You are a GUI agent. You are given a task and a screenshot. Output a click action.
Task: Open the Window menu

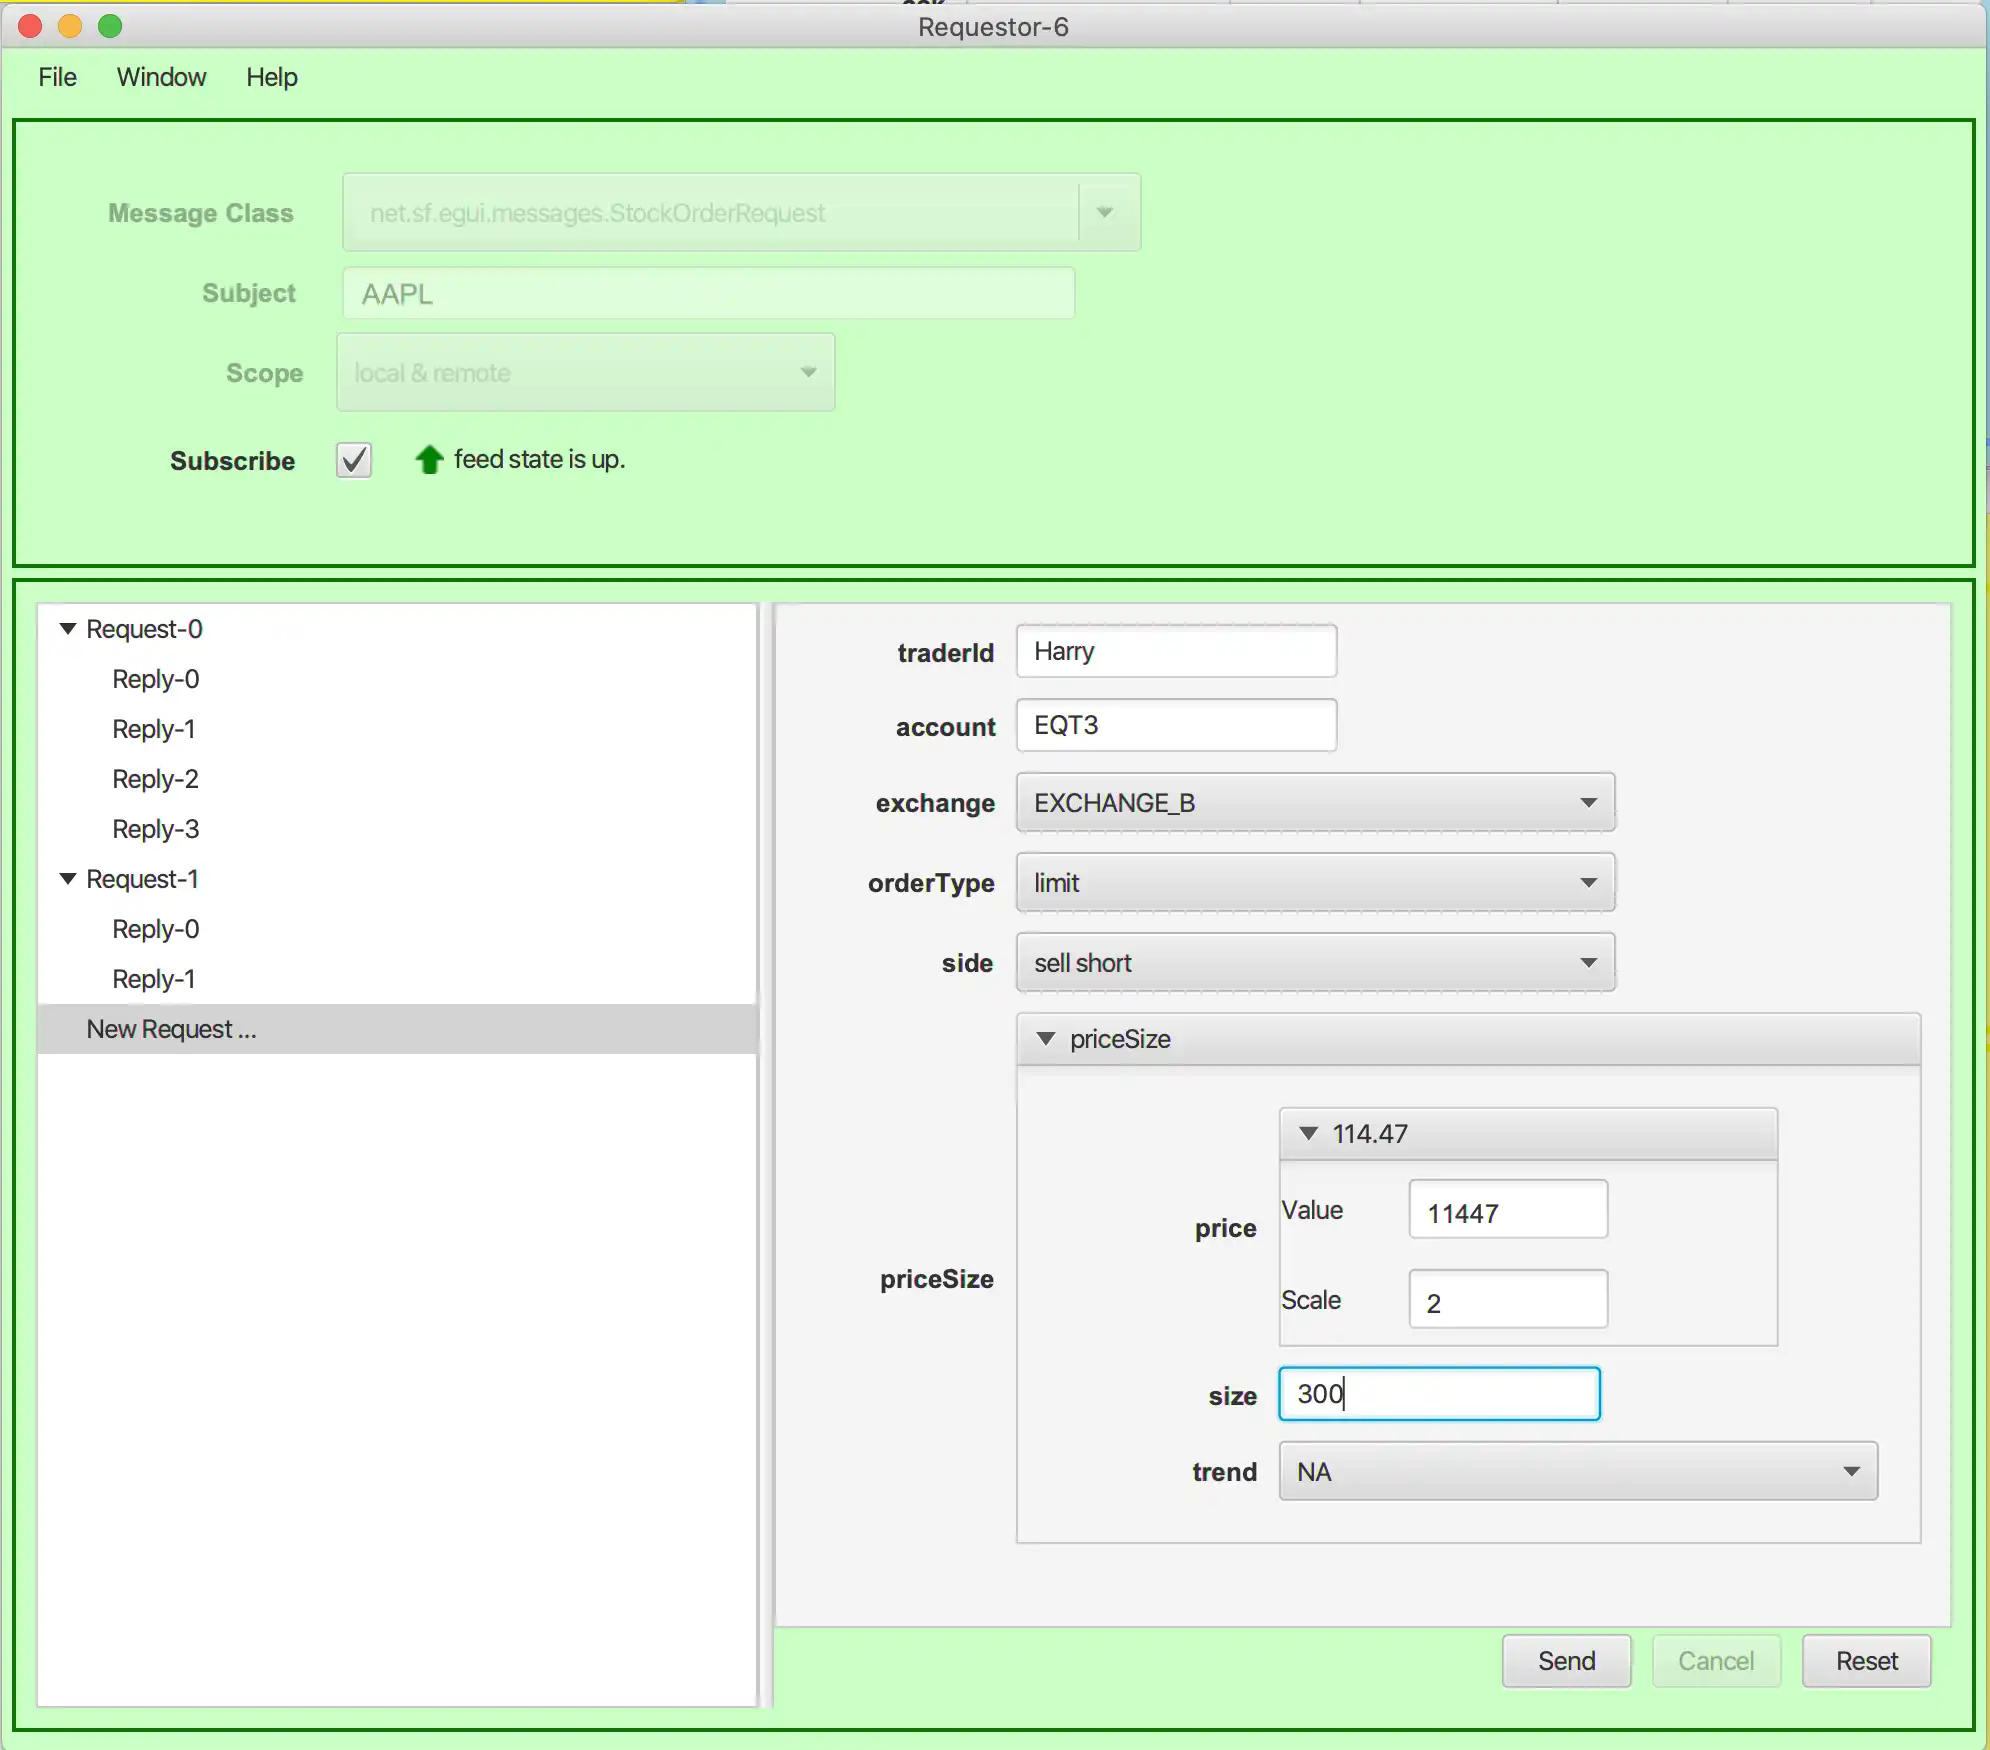(162, 76)
